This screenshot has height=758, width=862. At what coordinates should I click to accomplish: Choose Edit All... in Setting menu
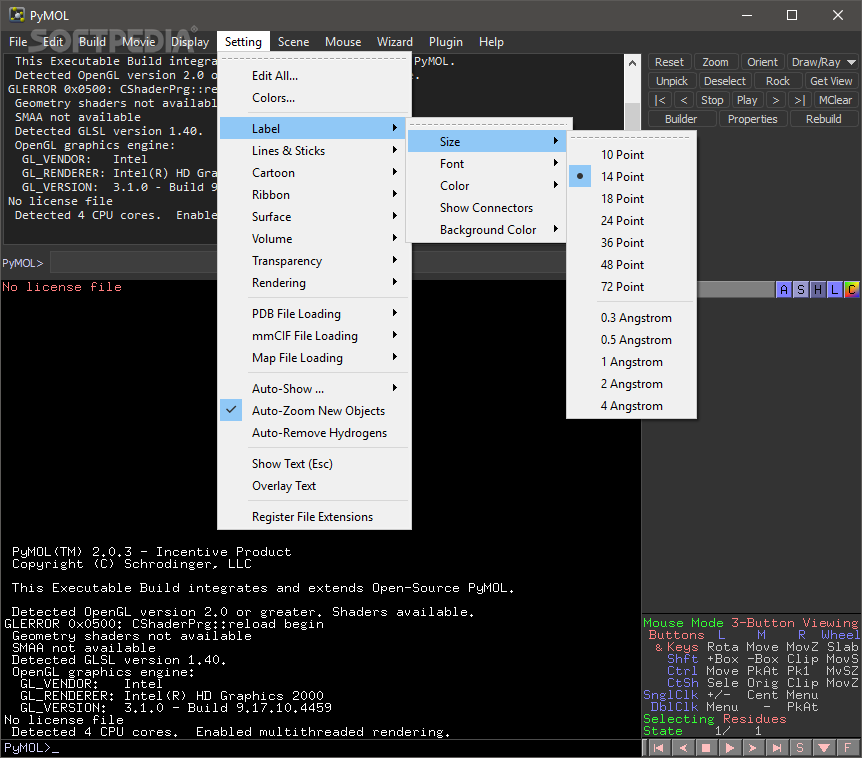click(x=314, y=76)
